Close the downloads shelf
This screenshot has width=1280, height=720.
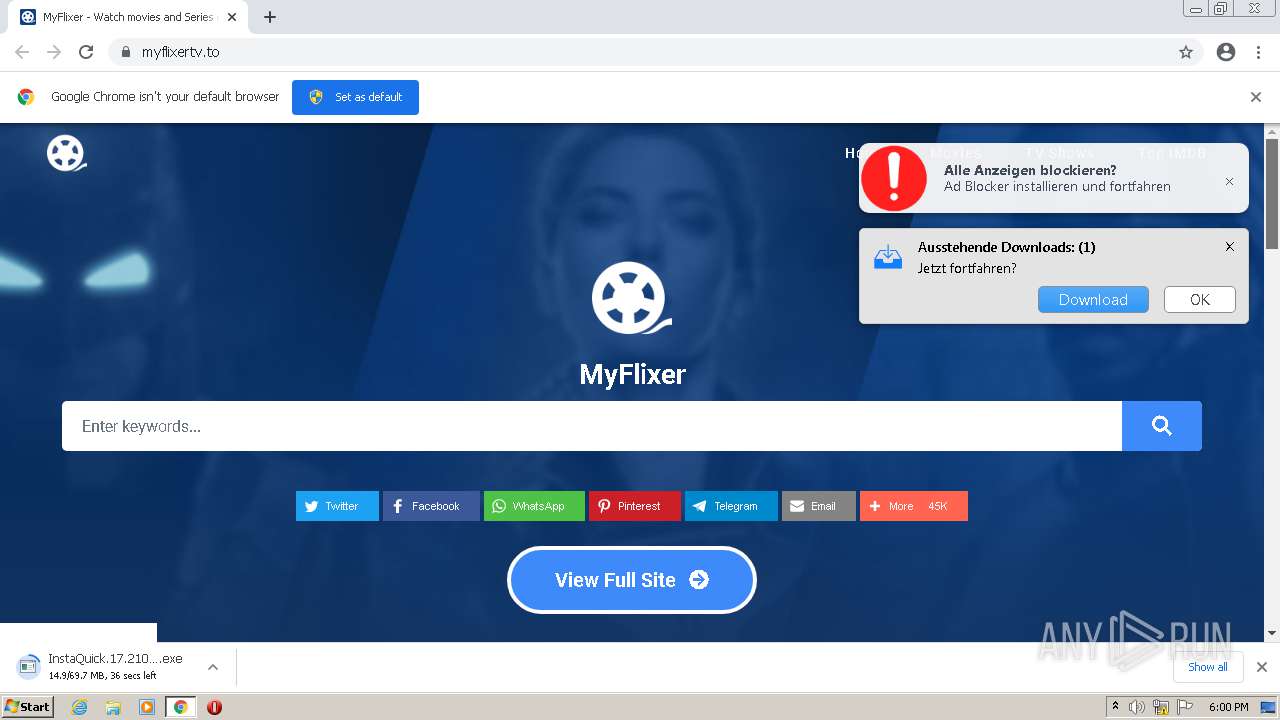tap(1262, 667)
